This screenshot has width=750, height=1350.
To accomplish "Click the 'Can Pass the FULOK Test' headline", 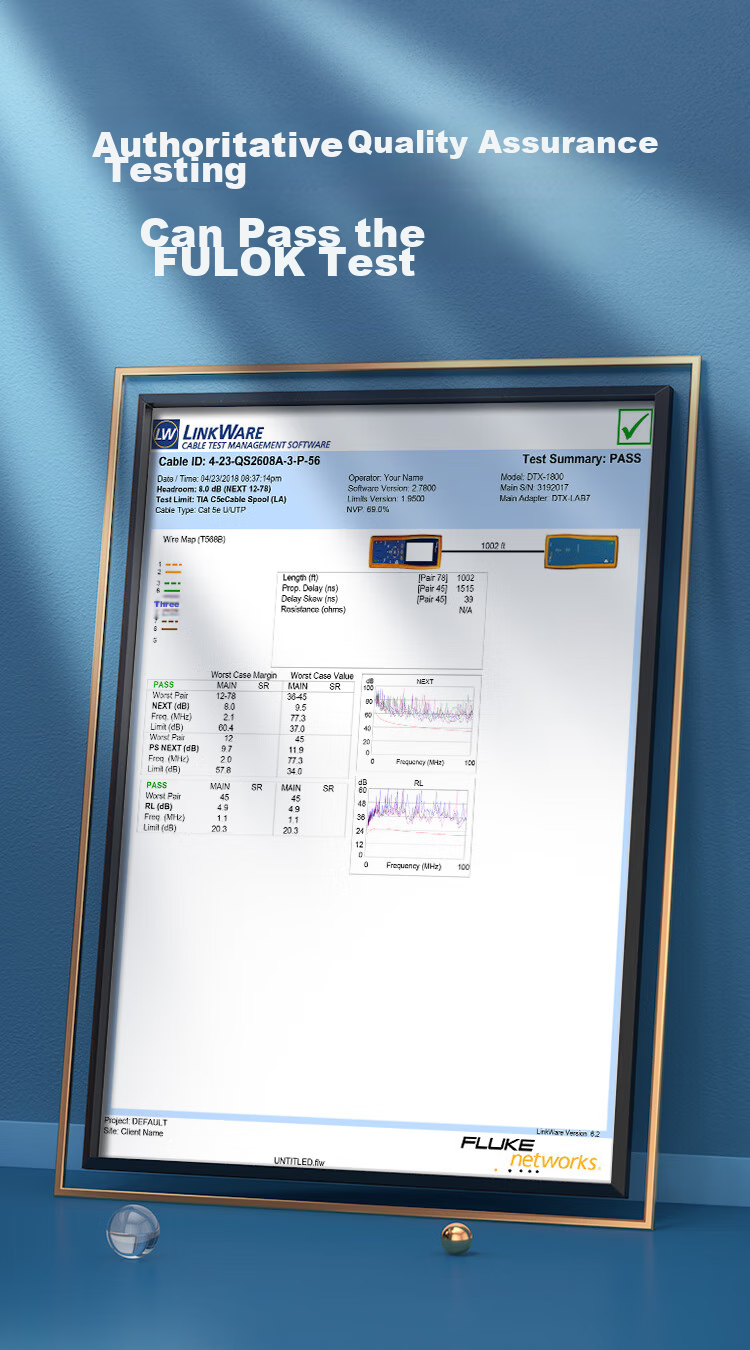I will click(283, 247).
